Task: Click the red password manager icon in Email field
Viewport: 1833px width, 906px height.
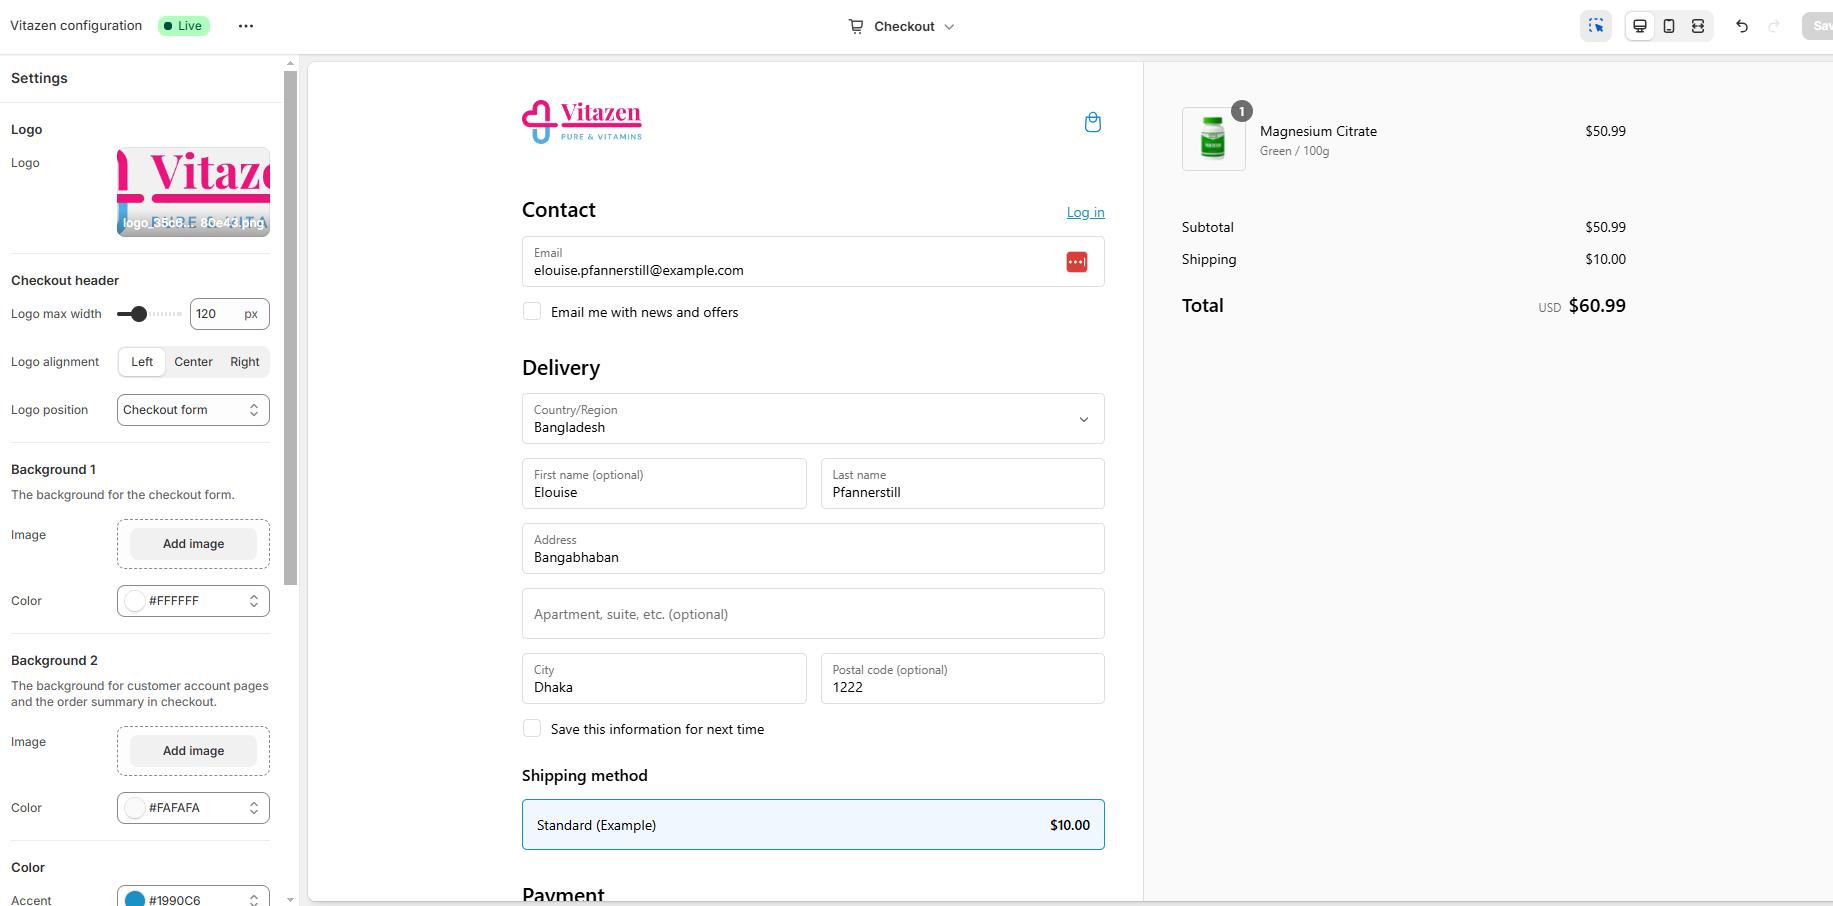Action: [1077, 262]
